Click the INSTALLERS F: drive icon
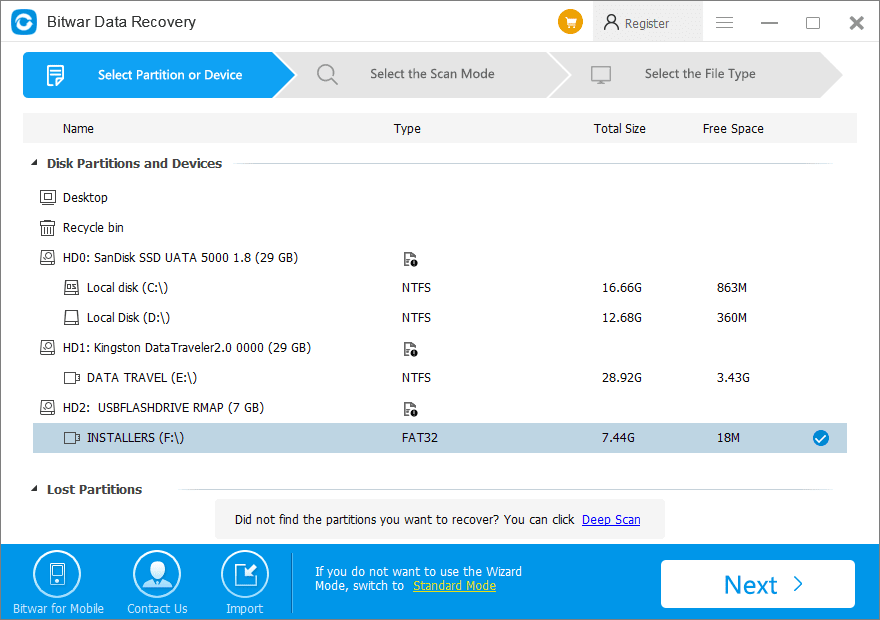Viewport: 880px width, 620px height. pos(72,438)
